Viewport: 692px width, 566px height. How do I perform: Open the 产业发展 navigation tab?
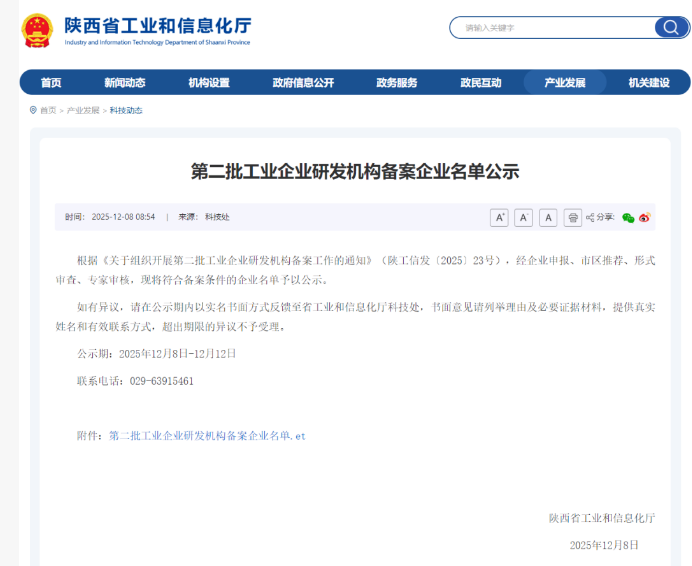pyautogui.click(x=565, y=83)
